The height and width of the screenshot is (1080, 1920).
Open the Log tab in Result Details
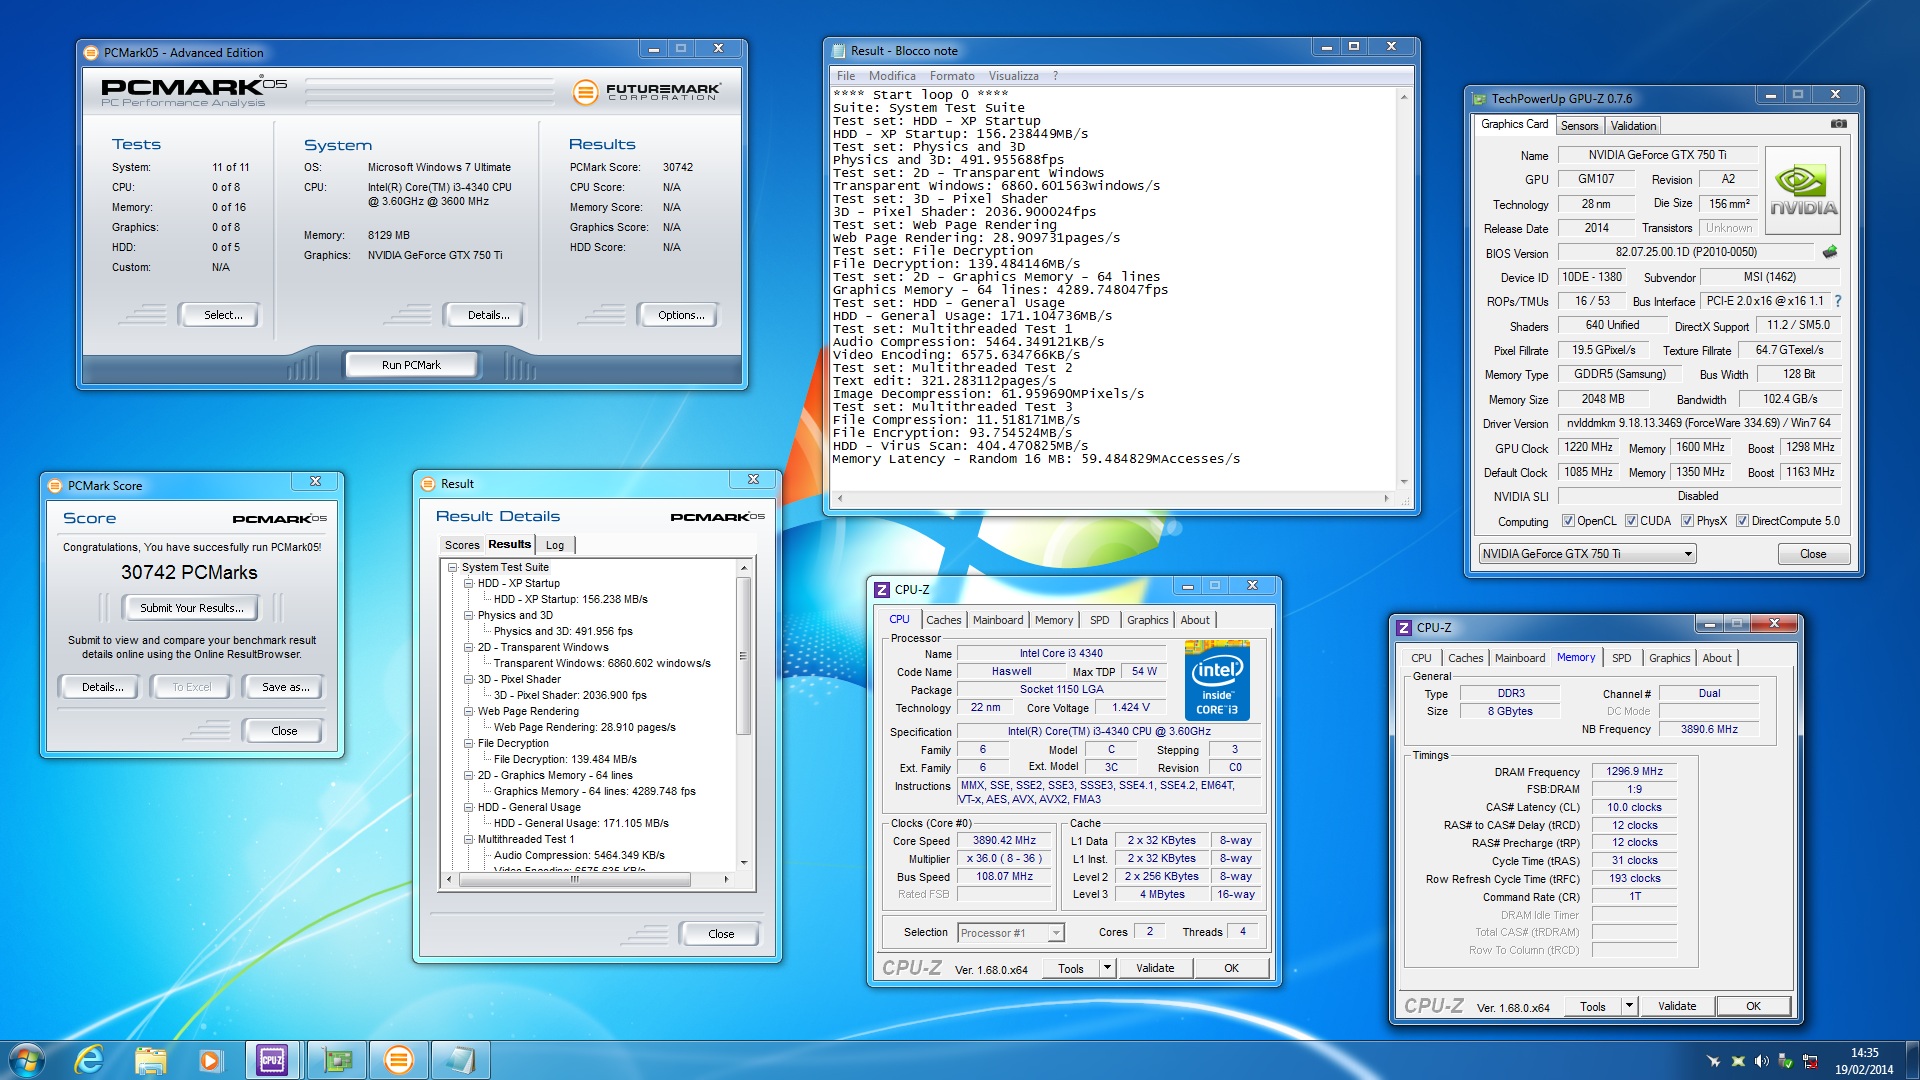tap(555, 545)
